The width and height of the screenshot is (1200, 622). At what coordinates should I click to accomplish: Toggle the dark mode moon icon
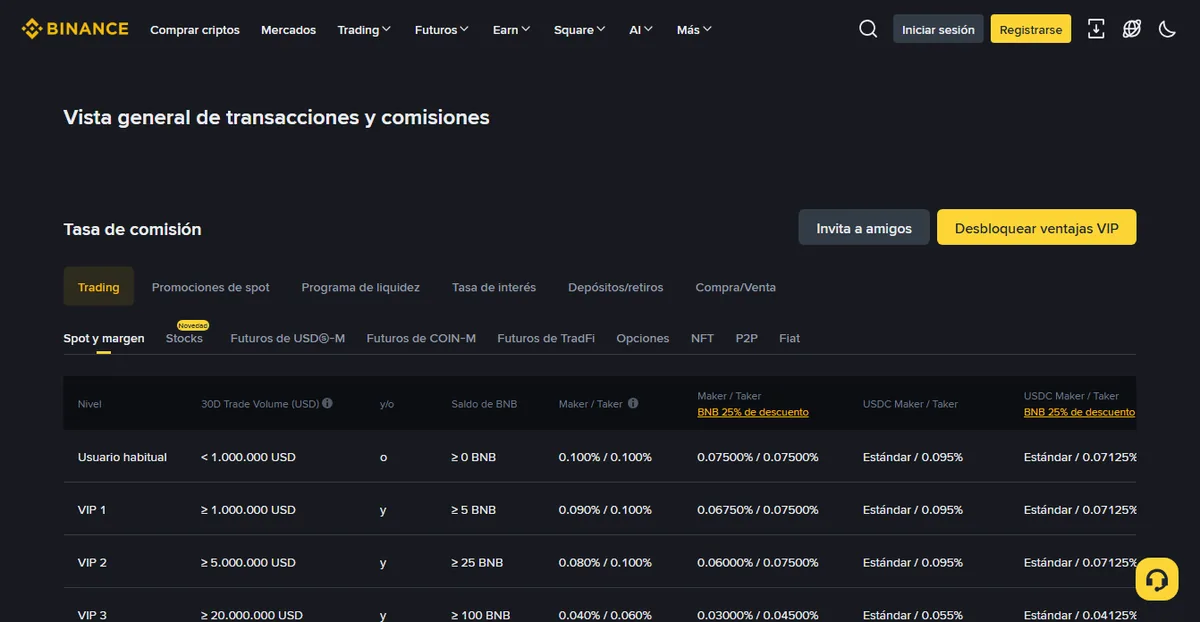(1167, 29)
